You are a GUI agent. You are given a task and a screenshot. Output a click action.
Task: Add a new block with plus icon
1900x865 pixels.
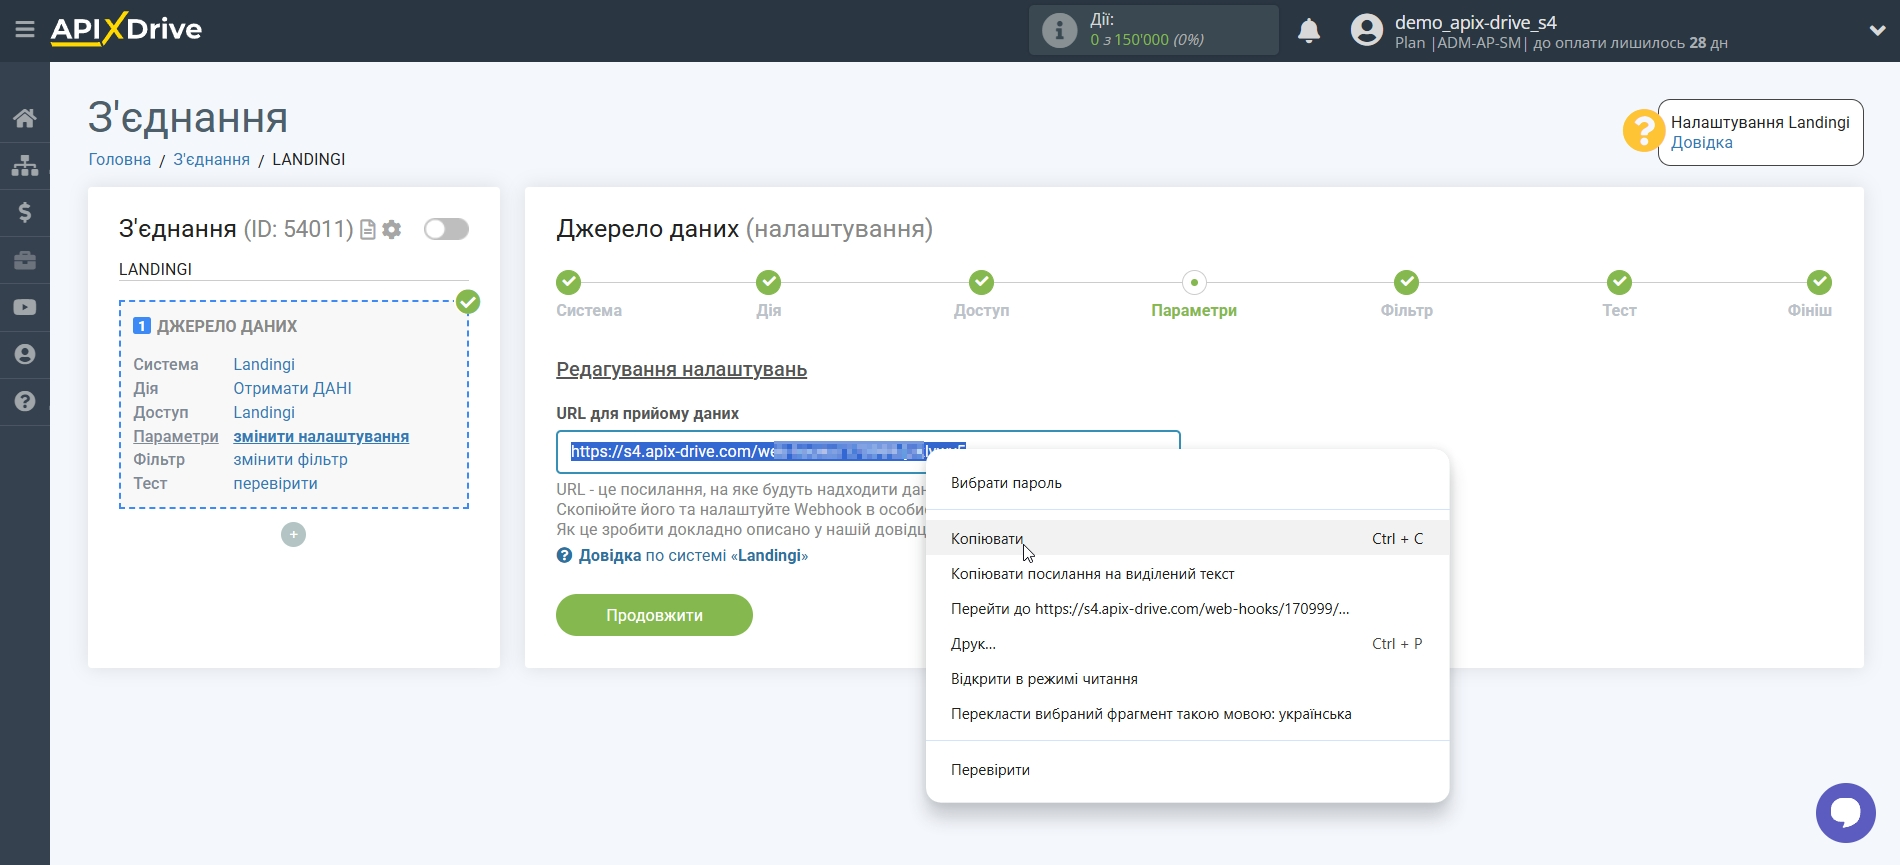point(293,535)
